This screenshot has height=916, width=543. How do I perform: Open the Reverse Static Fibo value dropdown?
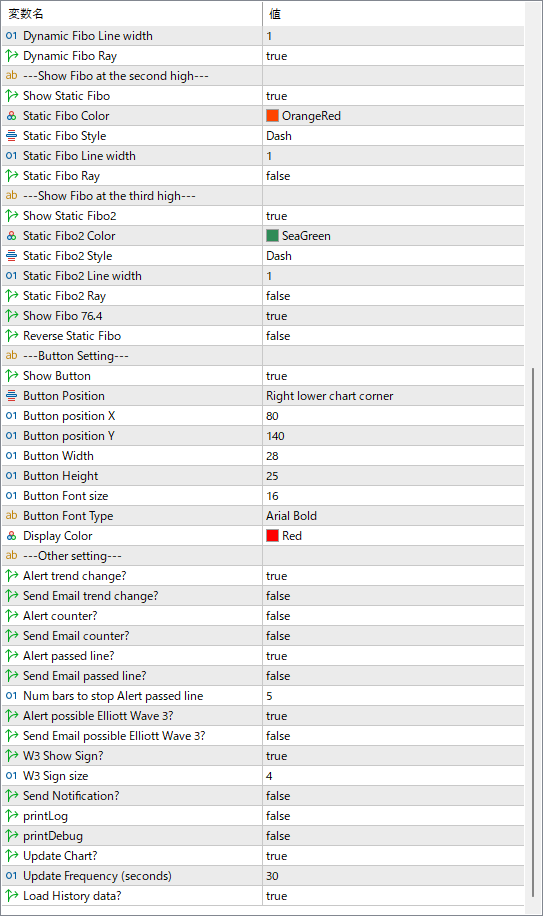pos(393,336)
